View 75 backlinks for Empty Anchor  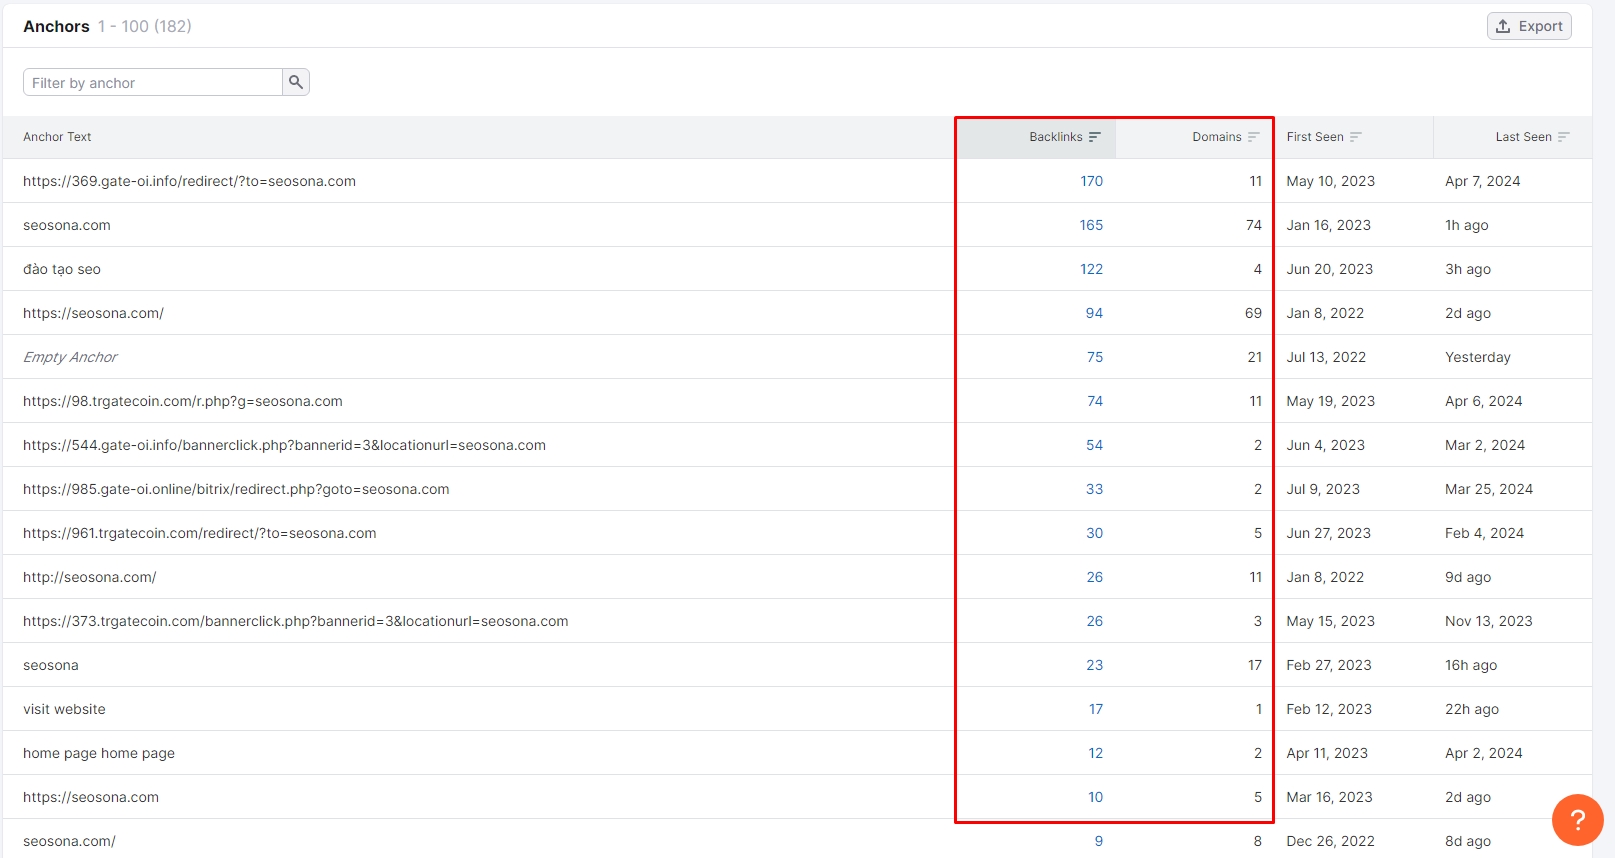pos(1095,357)
